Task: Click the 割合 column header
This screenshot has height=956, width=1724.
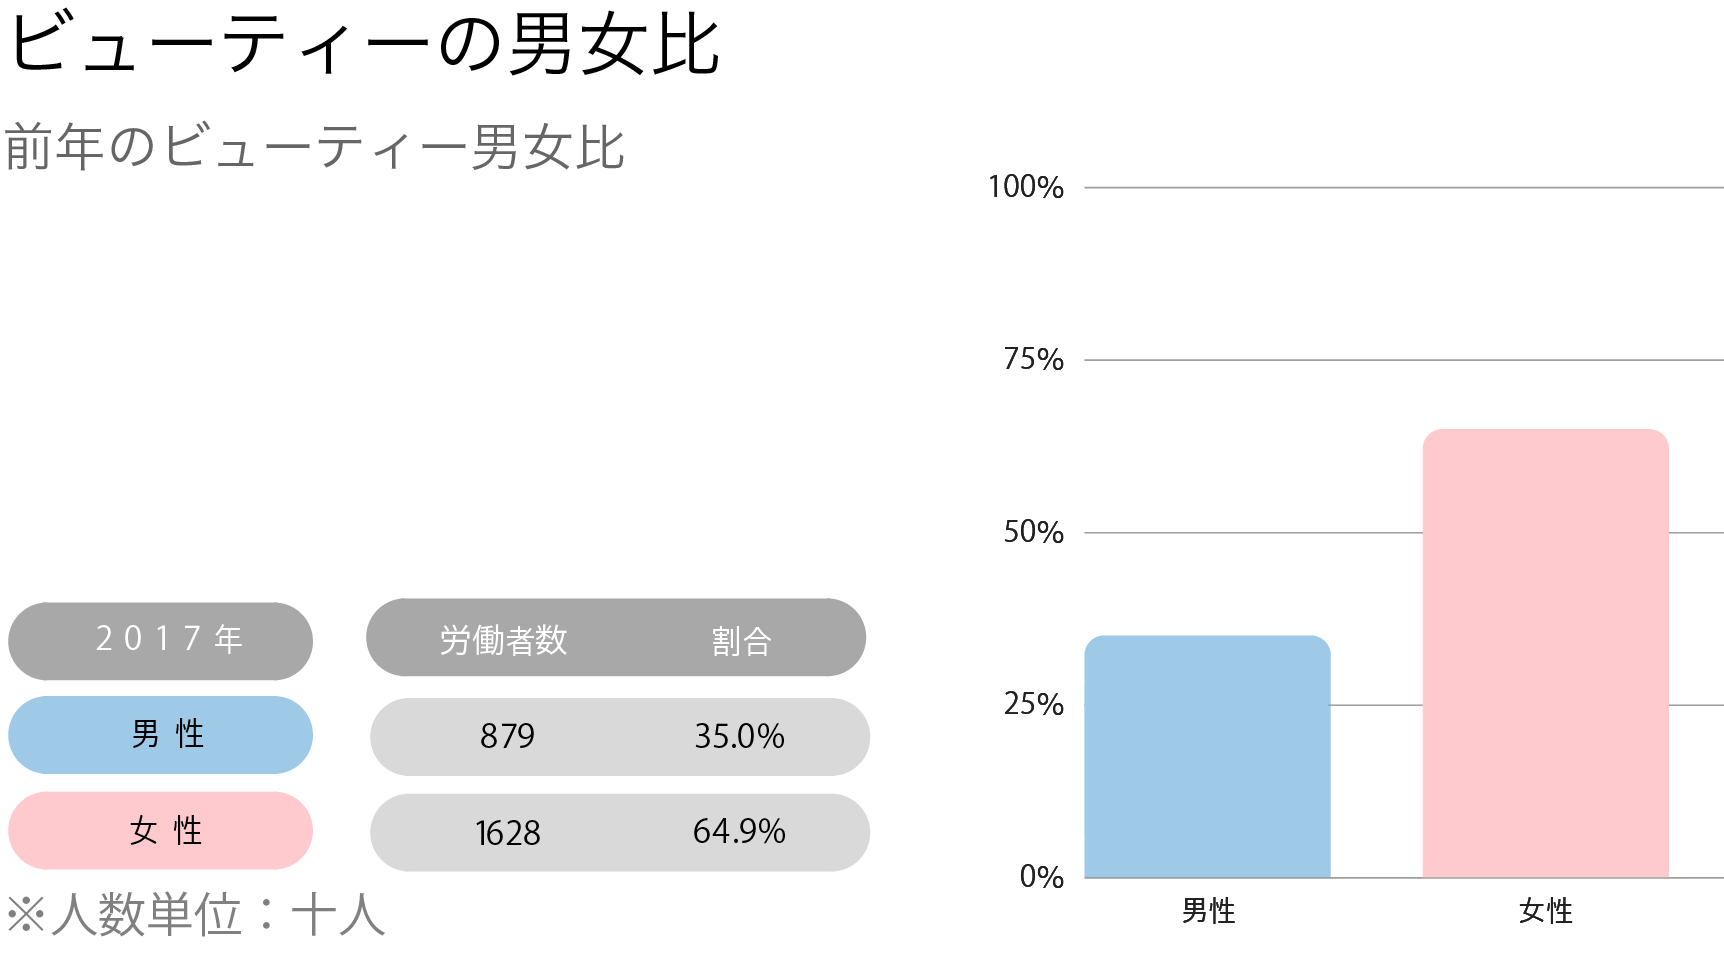Action: pos(741,640)
